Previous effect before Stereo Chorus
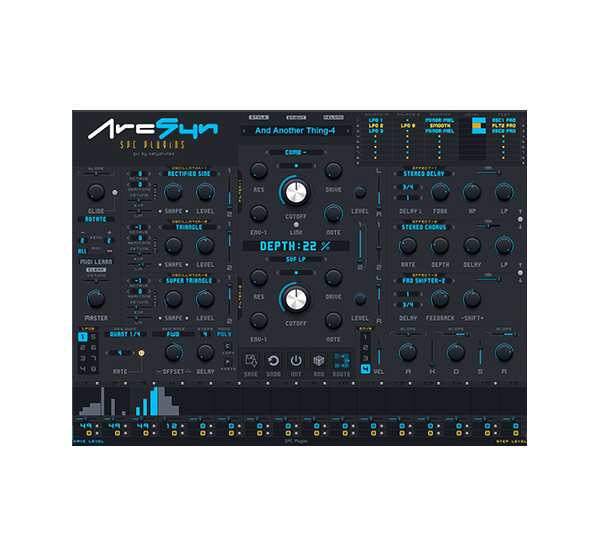This screenshot has width=600, height=543. pyautogui.click(x=395, y=227)
